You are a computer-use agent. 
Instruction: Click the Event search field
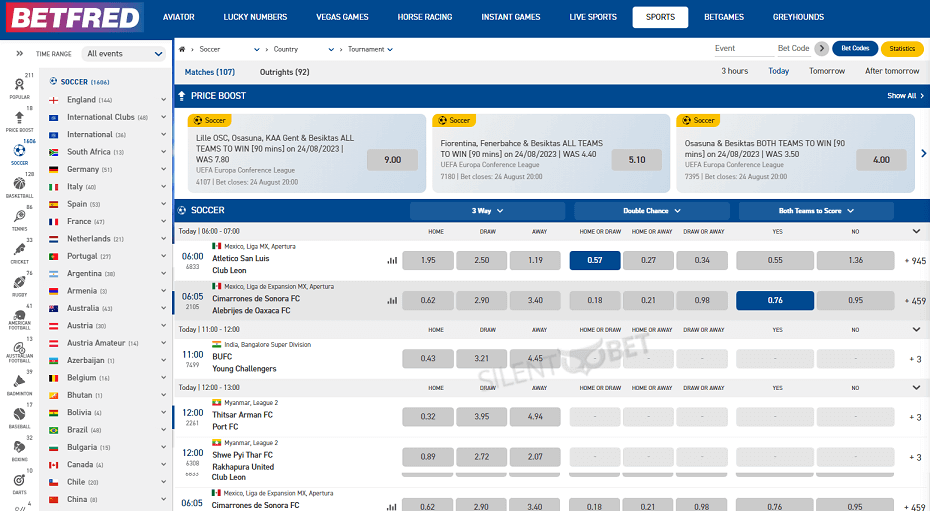coord(744,49)
